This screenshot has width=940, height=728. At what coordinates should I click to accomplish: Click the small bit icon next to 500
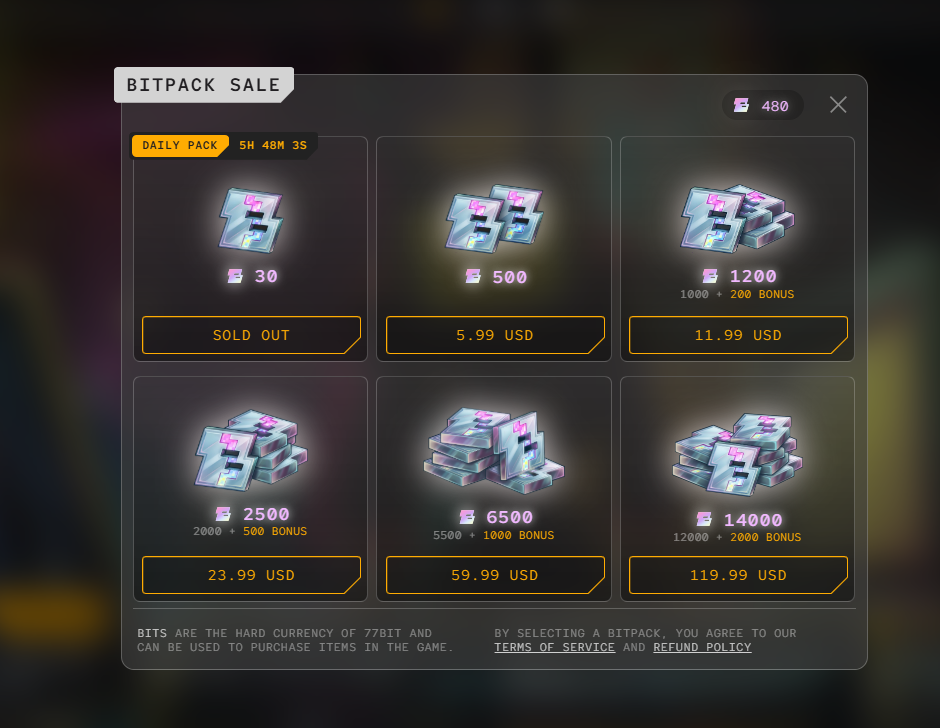473,276
